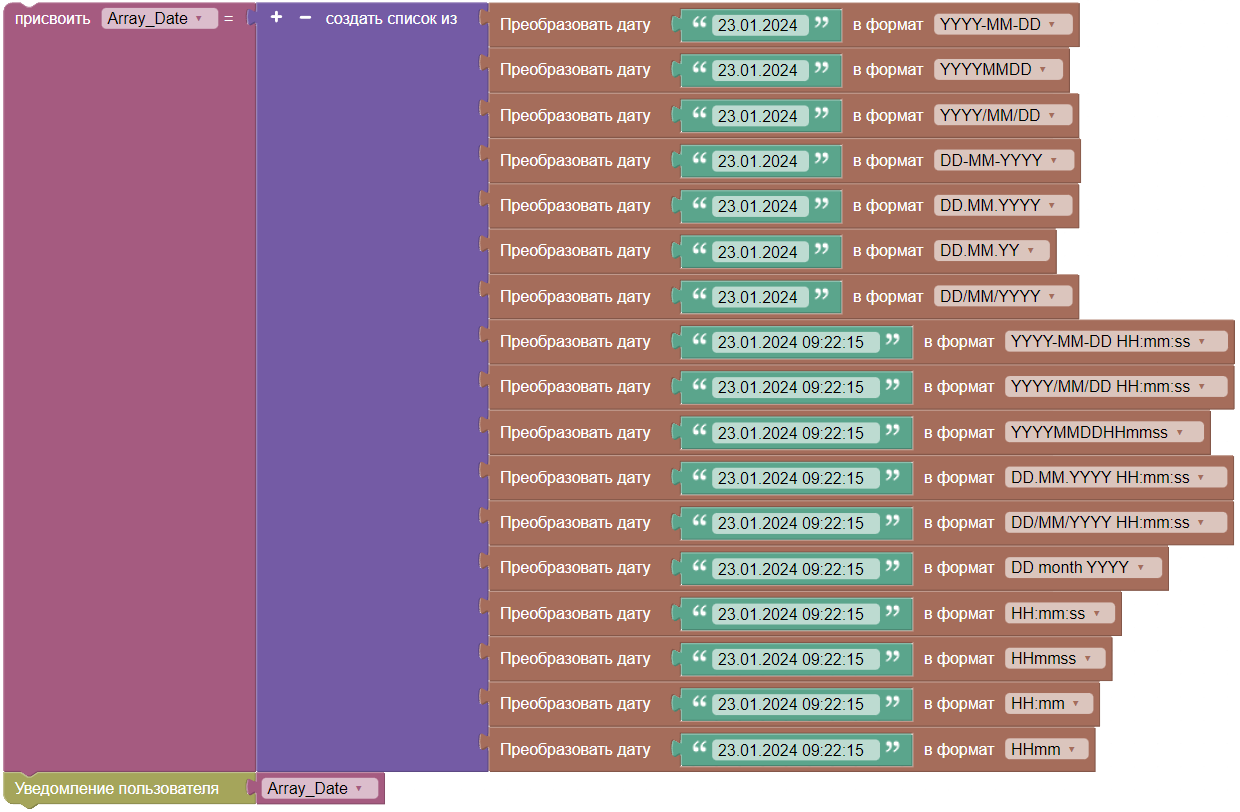Image resolution: width=1240 pixels, height=812 pixels.
Task: Edit the date text in the HHmmss row
Action: point(795,659)
